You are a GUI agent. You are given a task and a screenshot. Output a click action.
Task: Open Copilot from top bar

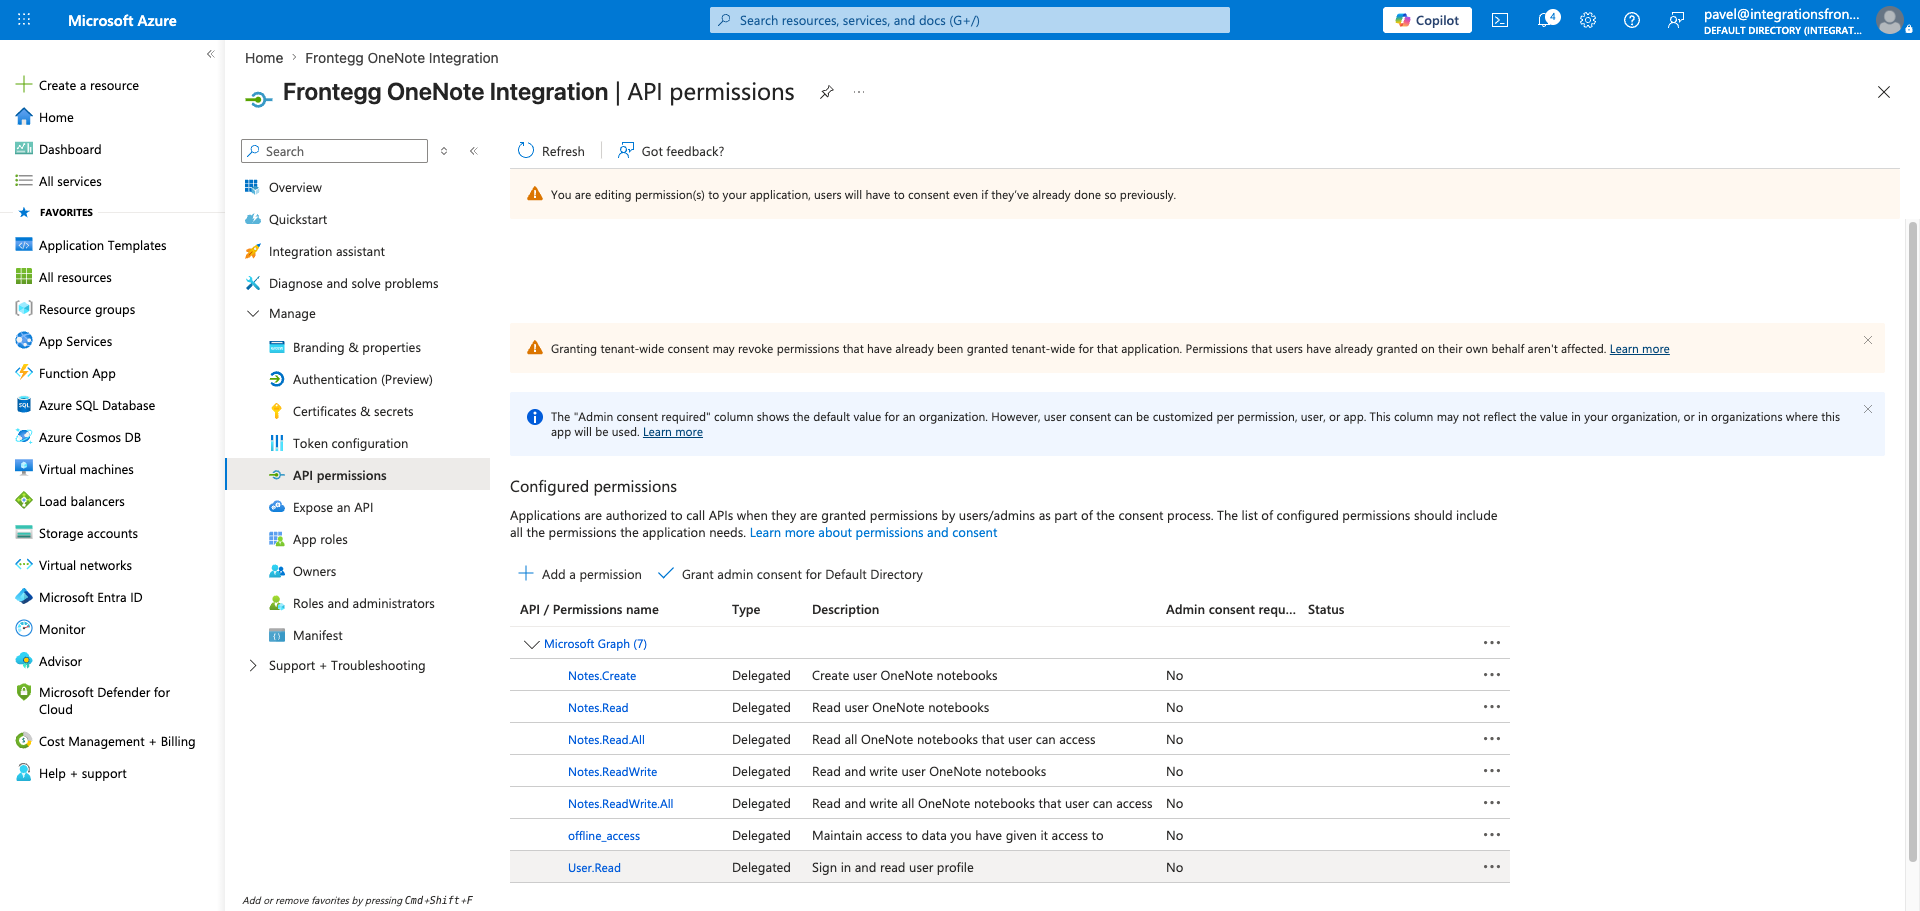tap(1427, 20)
